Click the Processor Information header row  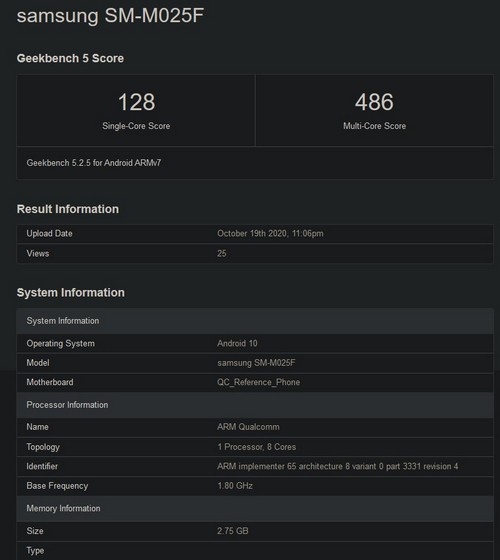coord(255,405)
